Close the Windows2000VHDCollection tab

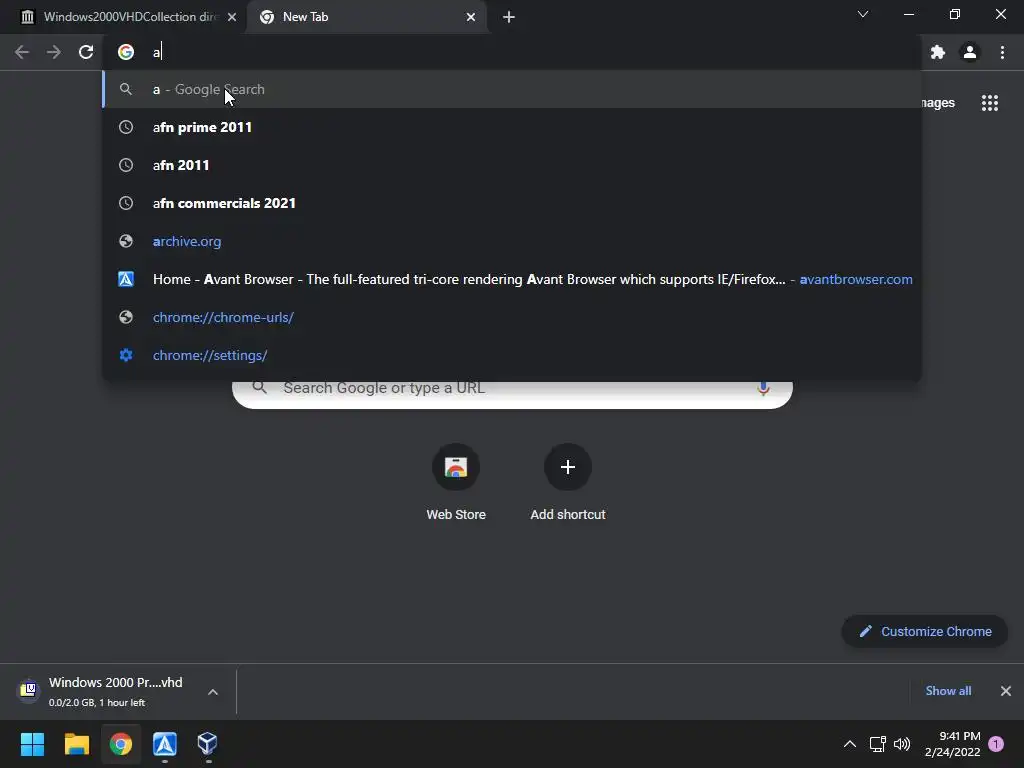pos(232,17)
